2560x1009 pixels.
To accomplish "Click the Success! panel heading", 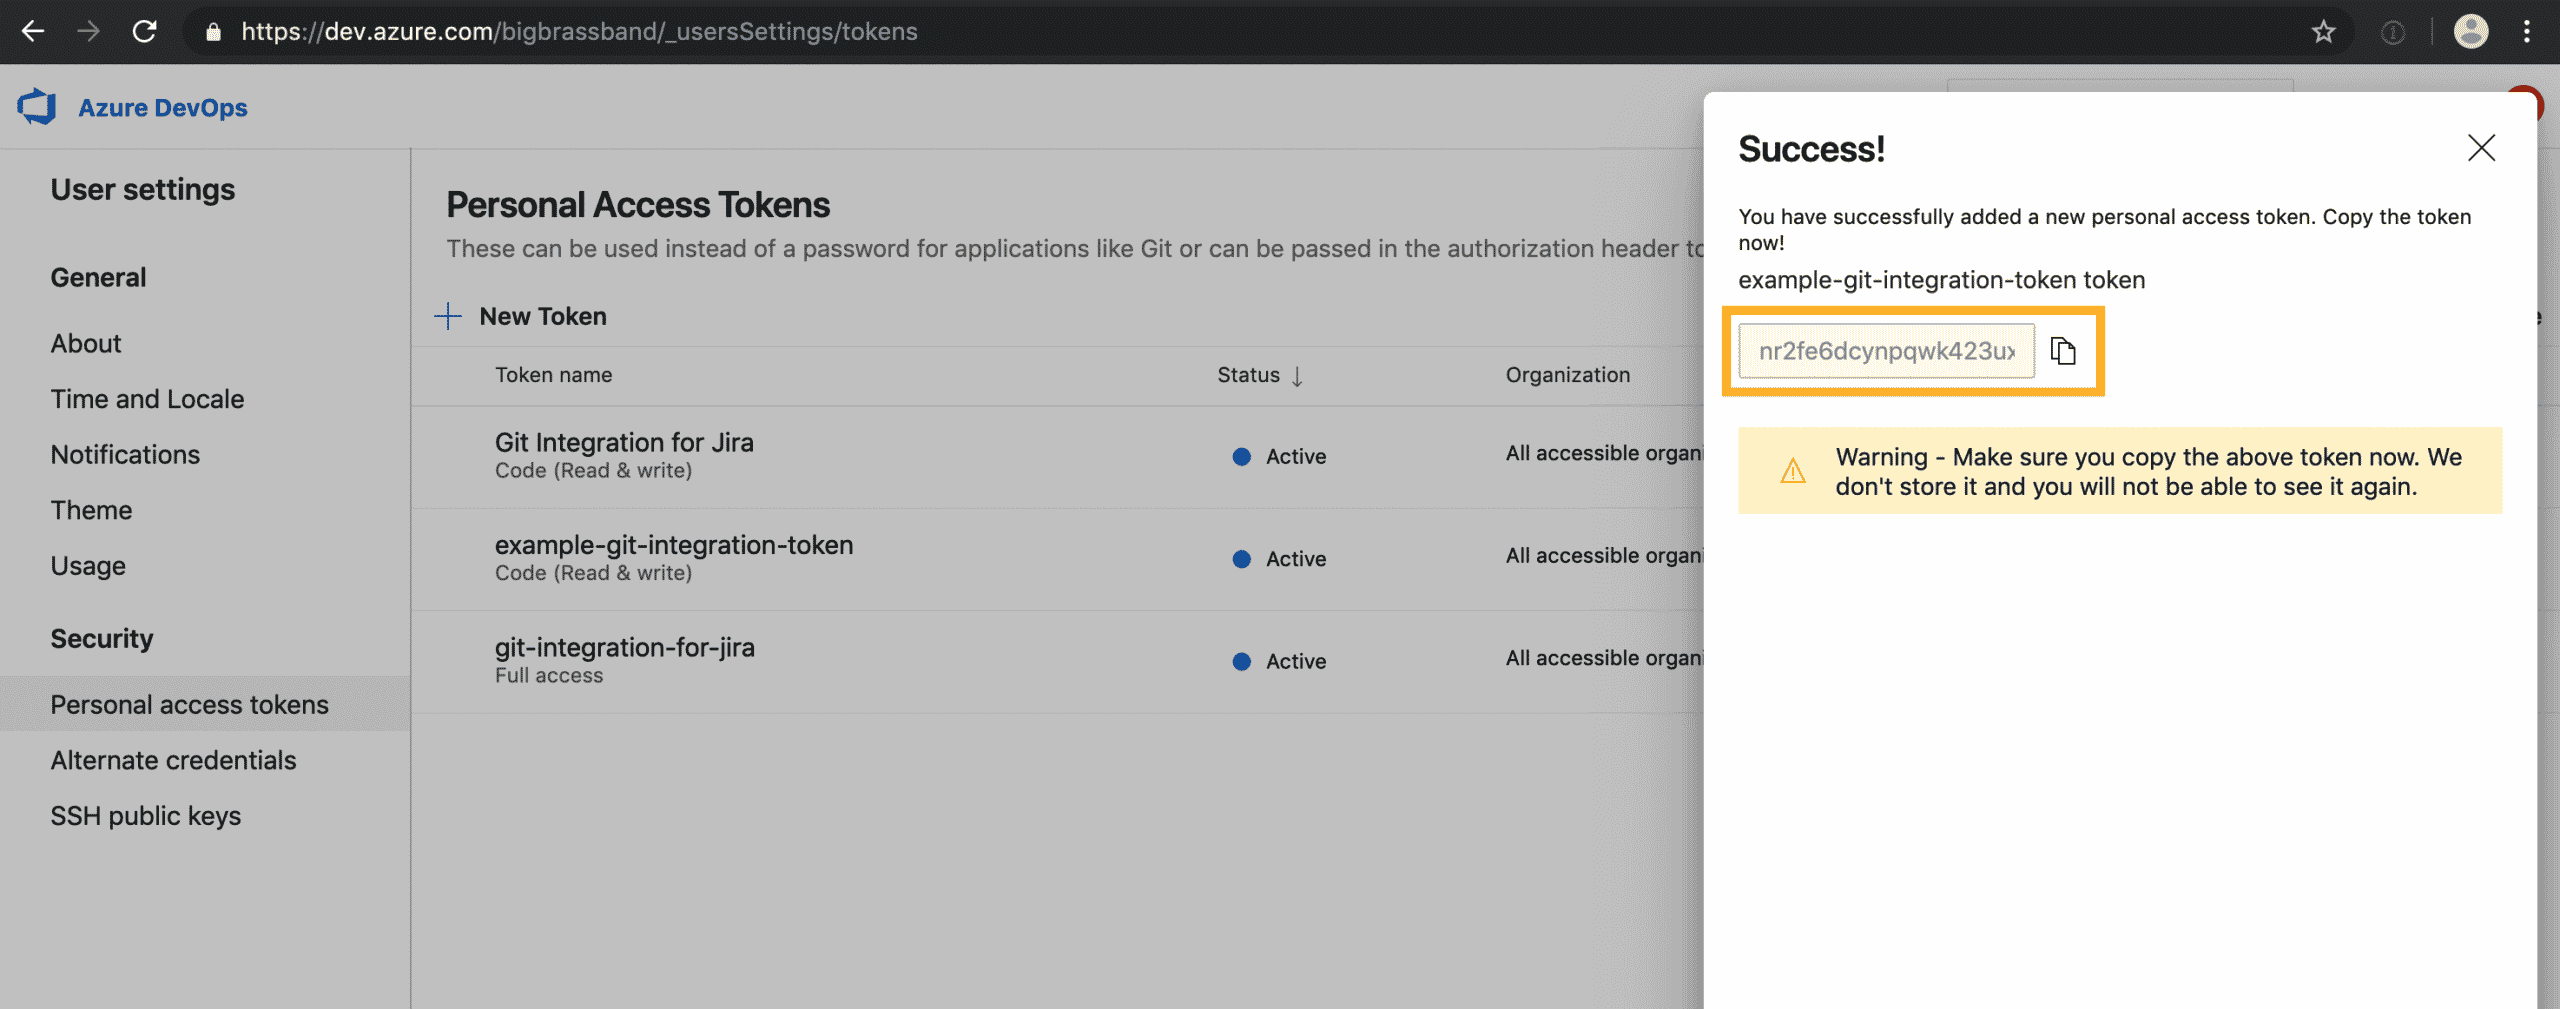I will click(1812, 148).
